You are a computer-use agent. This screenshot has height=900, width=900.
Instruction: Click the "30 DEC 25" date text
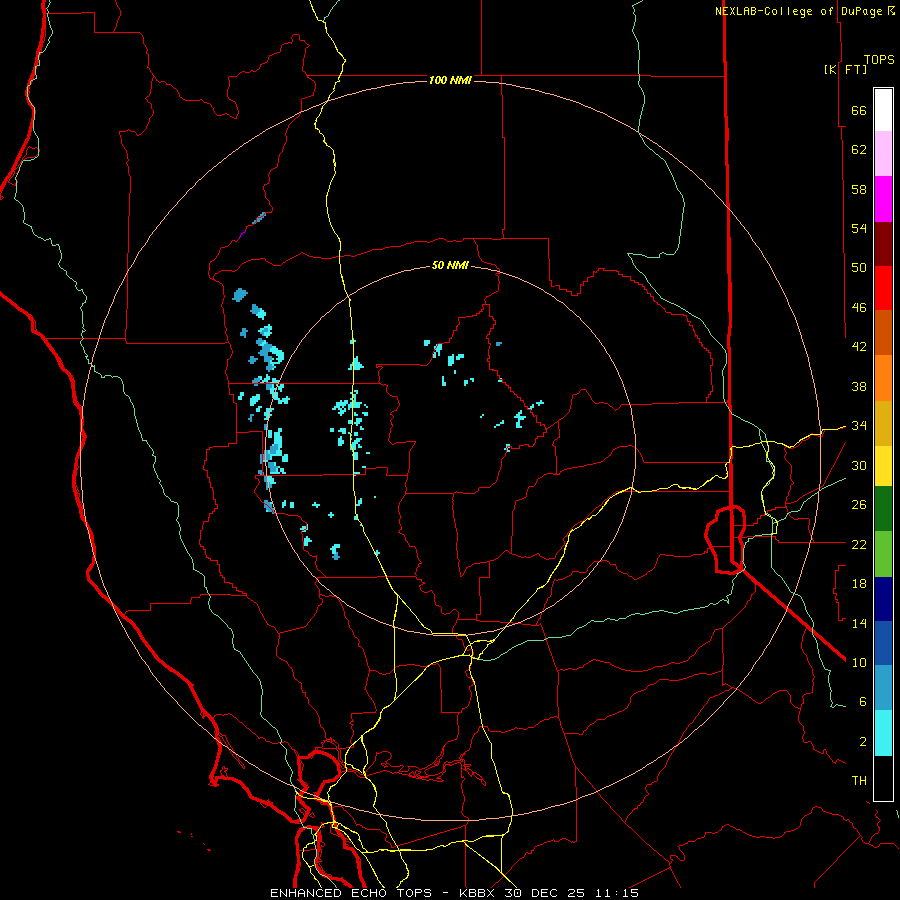(x=545, y=893)
